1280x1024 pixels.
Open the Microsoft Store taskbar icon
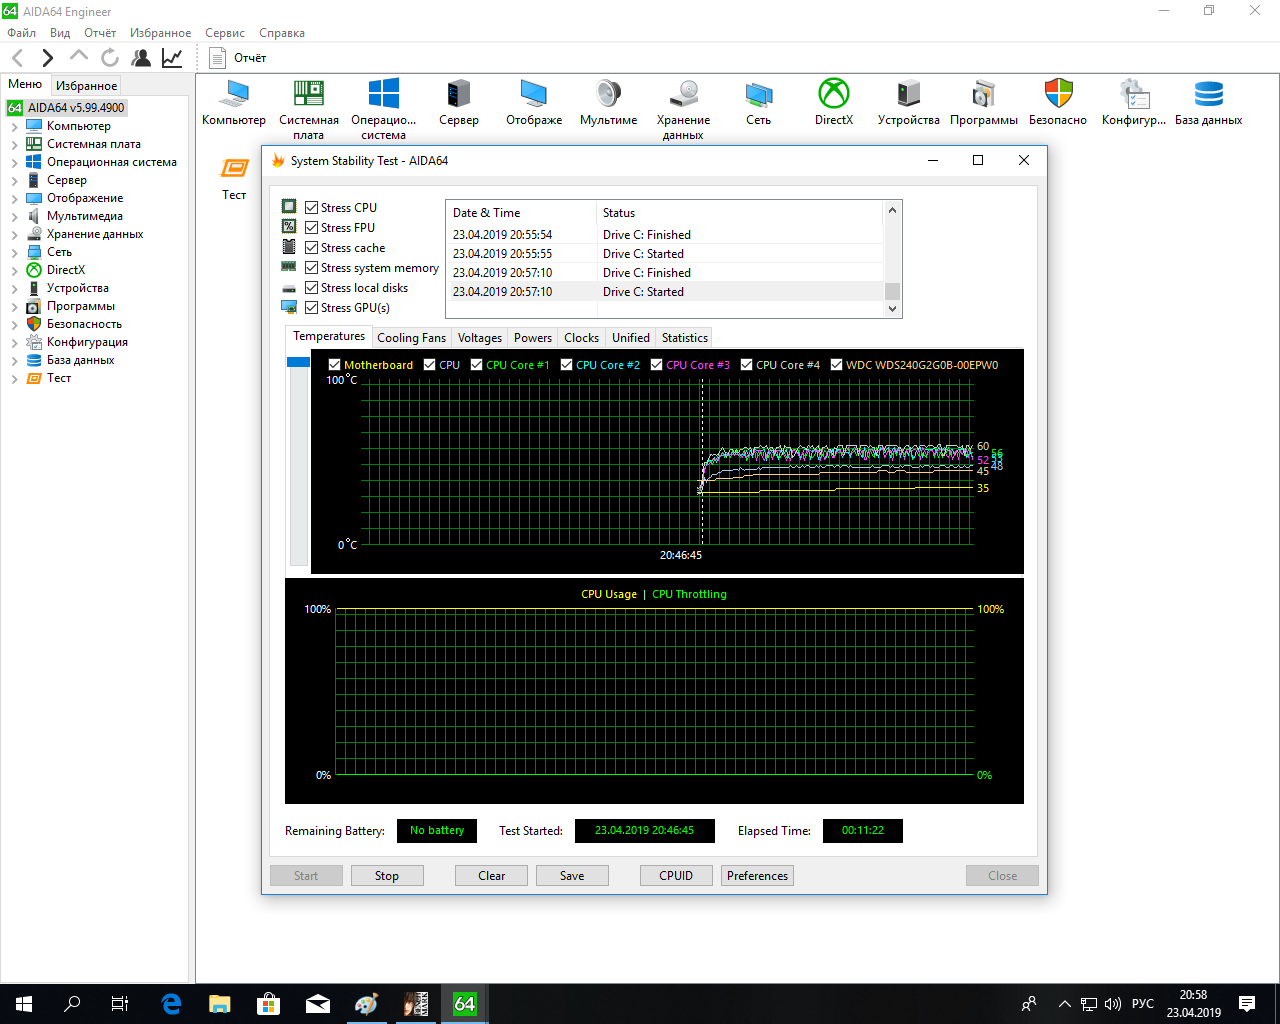pos(268,1003)
